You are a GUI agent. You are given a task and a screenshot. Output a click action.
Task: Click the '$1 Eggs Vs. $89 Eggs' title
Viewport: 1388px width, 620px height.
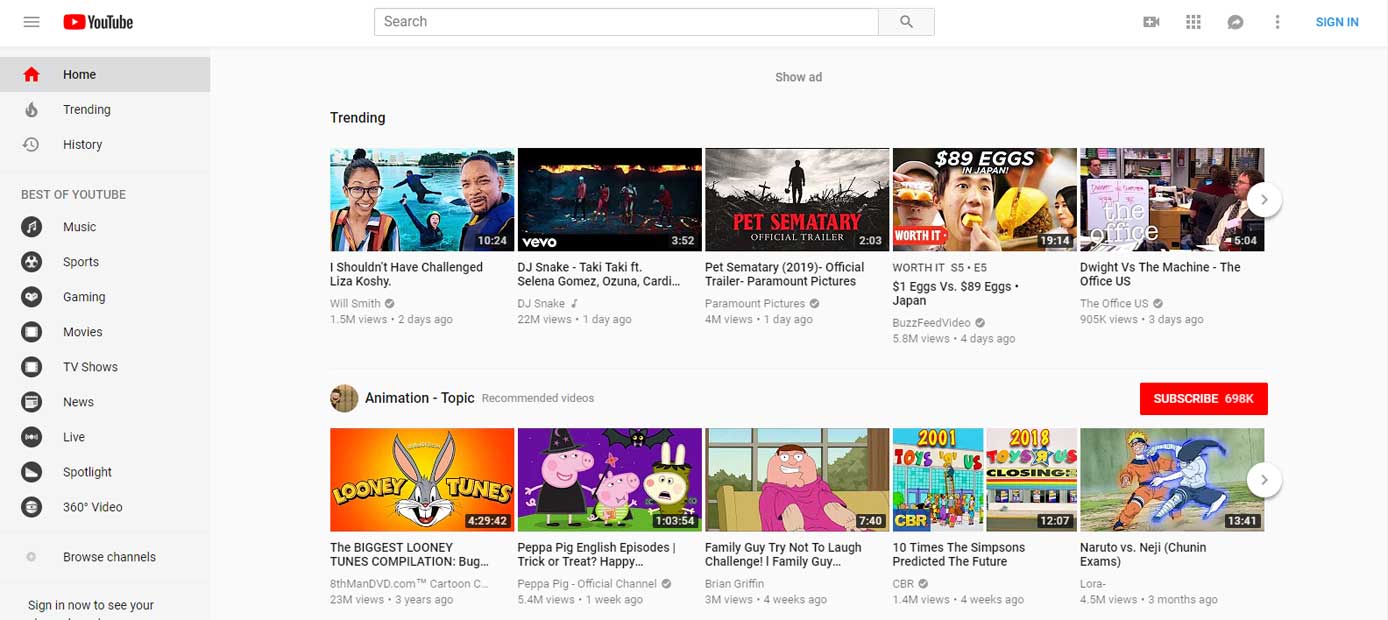(x=956, y=294)
